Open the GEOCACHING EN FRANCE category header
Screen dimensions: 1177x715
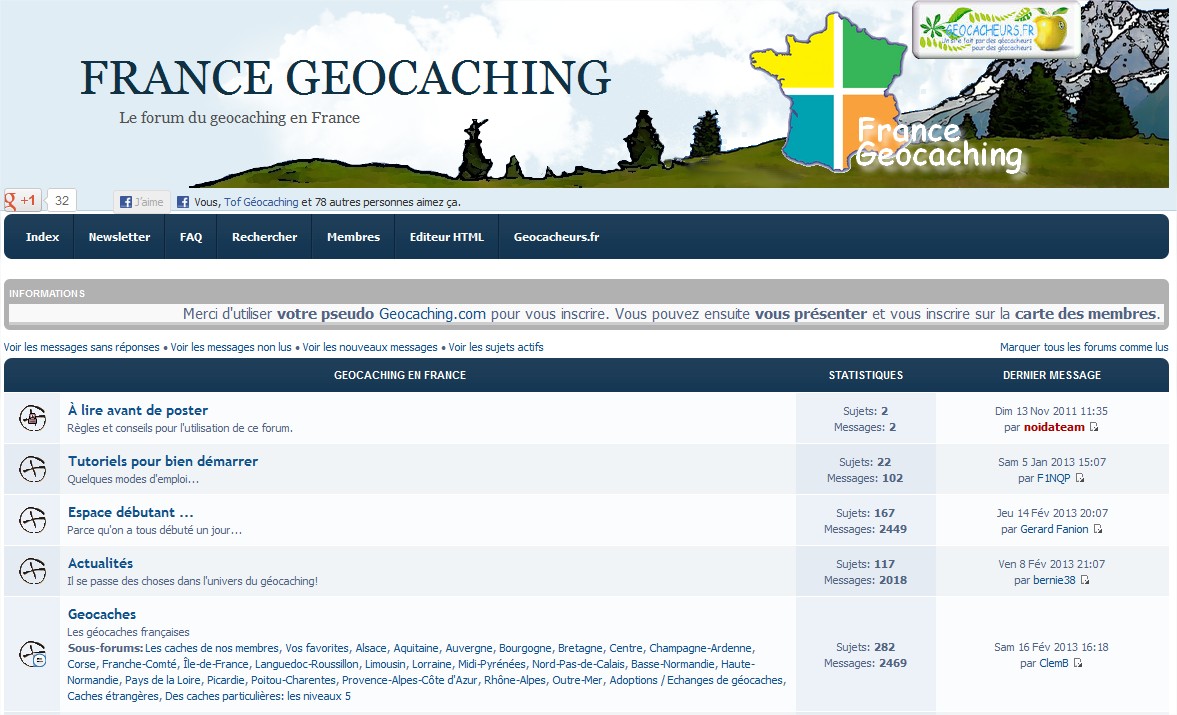point(400,375)
